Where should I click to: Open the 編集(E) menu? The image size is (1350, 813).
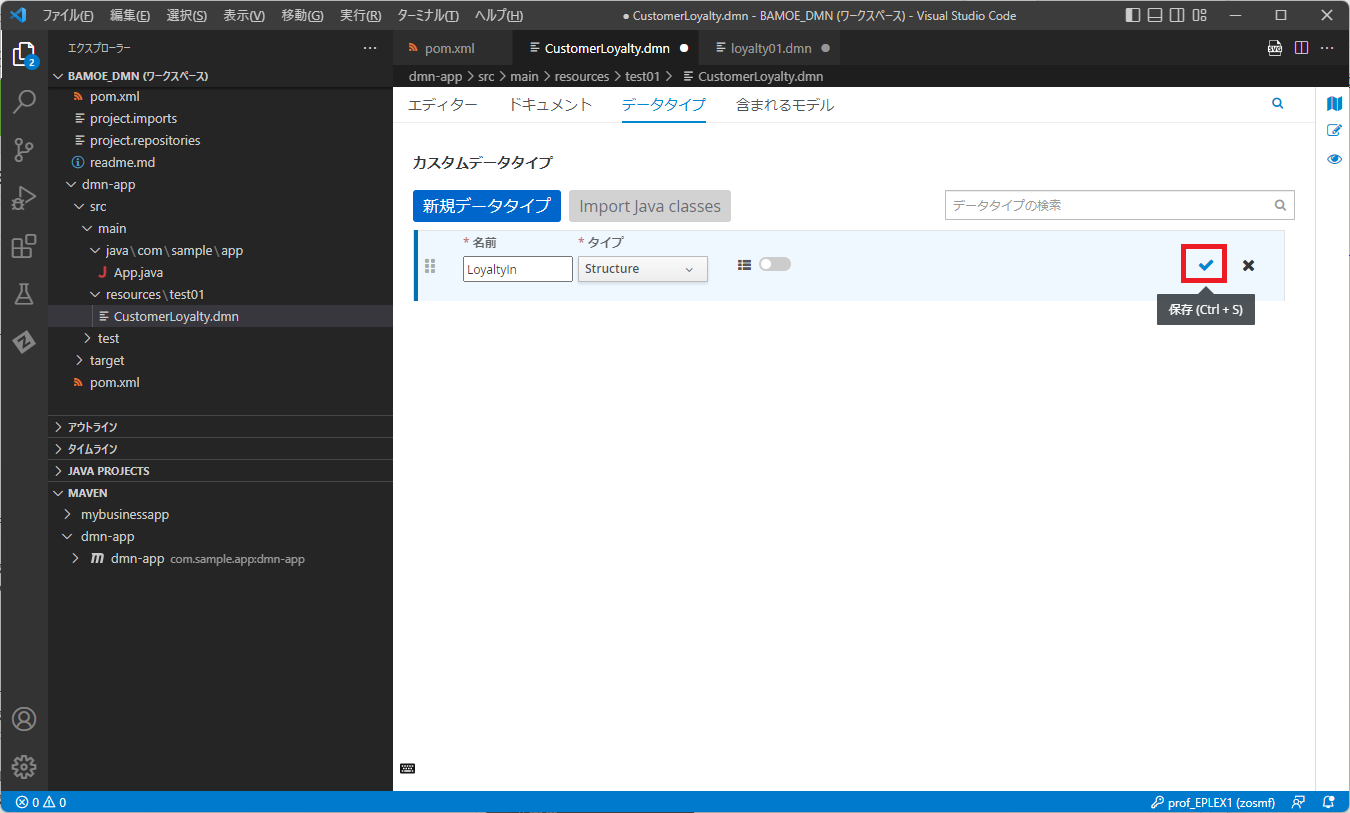pos(130,15)
